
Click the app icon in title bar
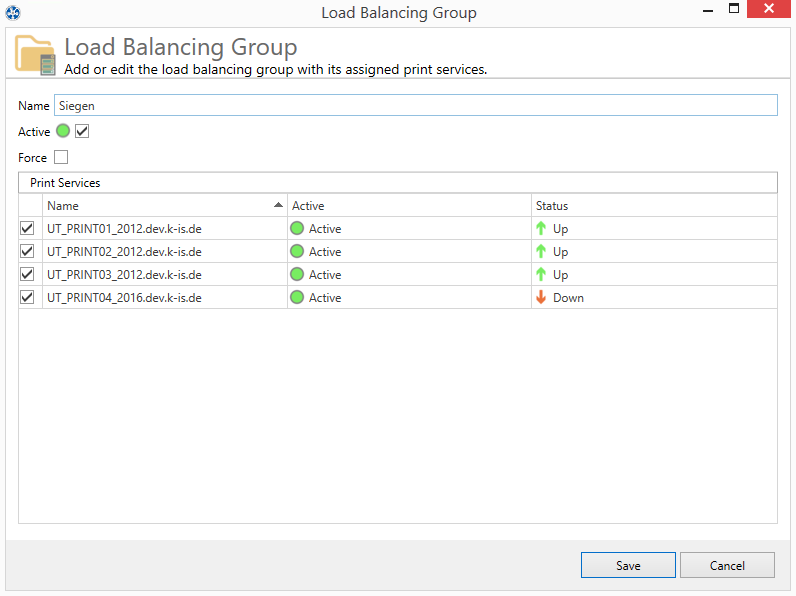click(x=13, y=13)
